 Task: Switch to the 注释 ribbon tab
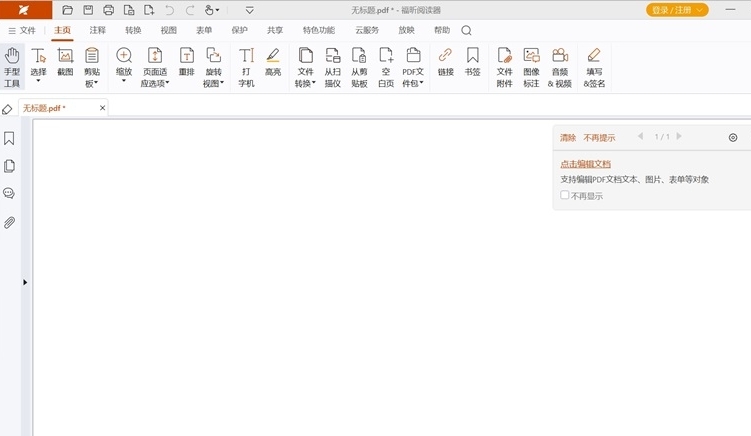point(98,30)
